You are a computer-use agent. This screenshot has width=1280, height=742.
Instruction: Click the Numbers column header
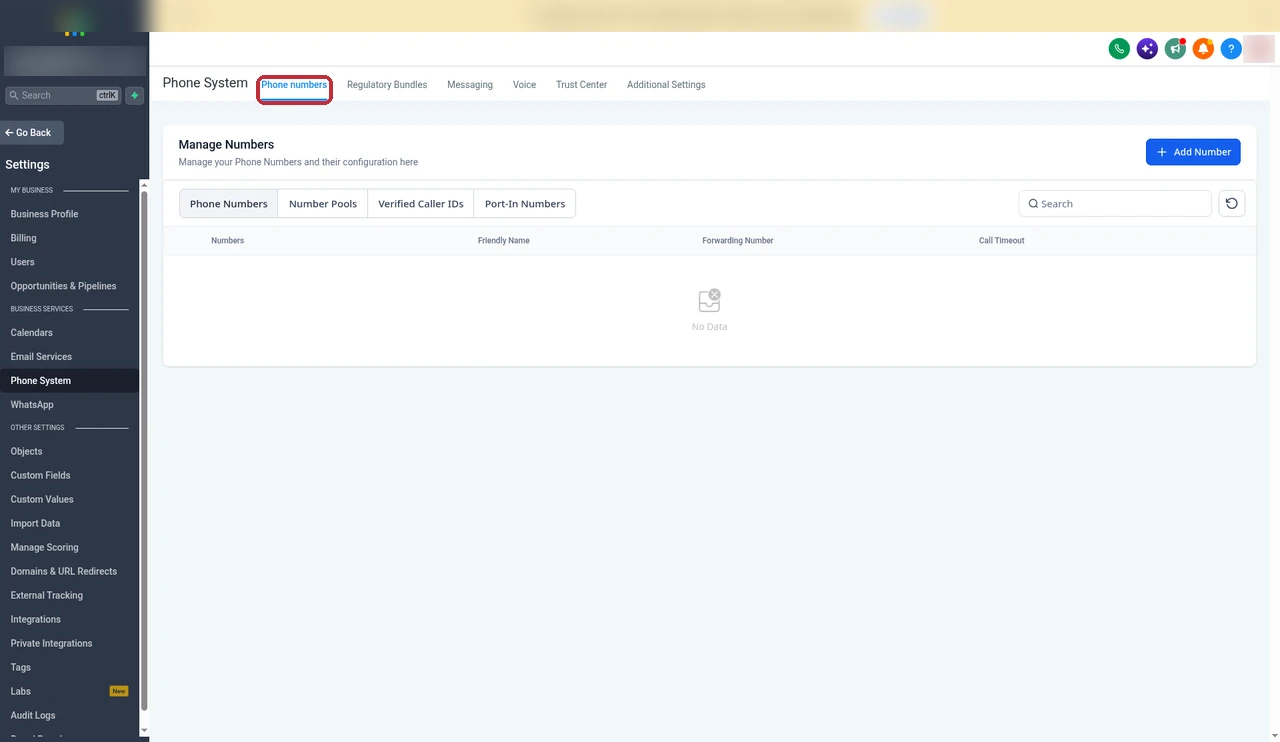(x=228, y=241)
